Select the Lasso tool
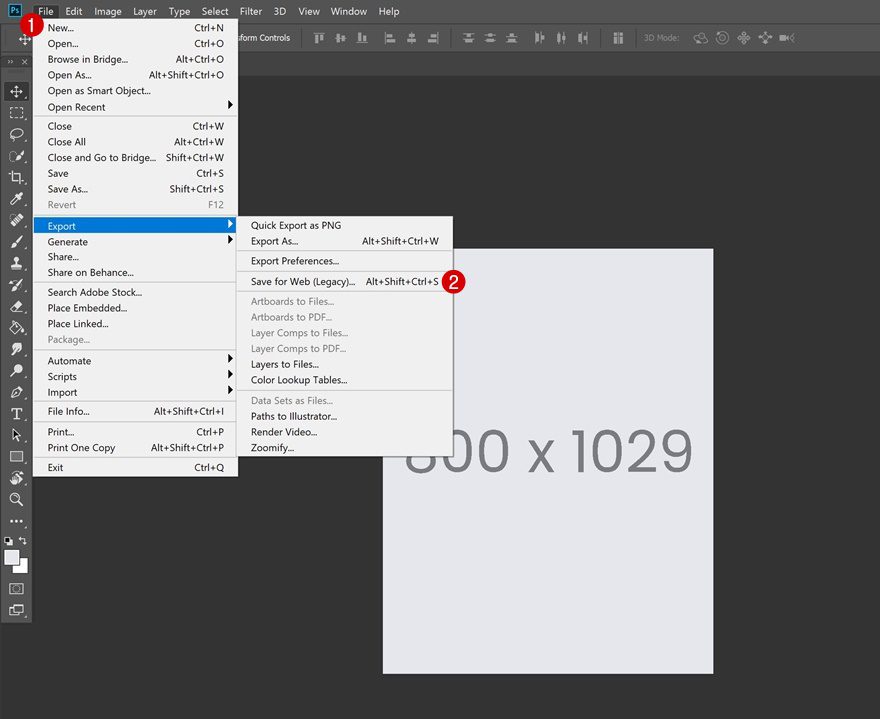This screenshot has height=719, width=880. tap(16, 134)
